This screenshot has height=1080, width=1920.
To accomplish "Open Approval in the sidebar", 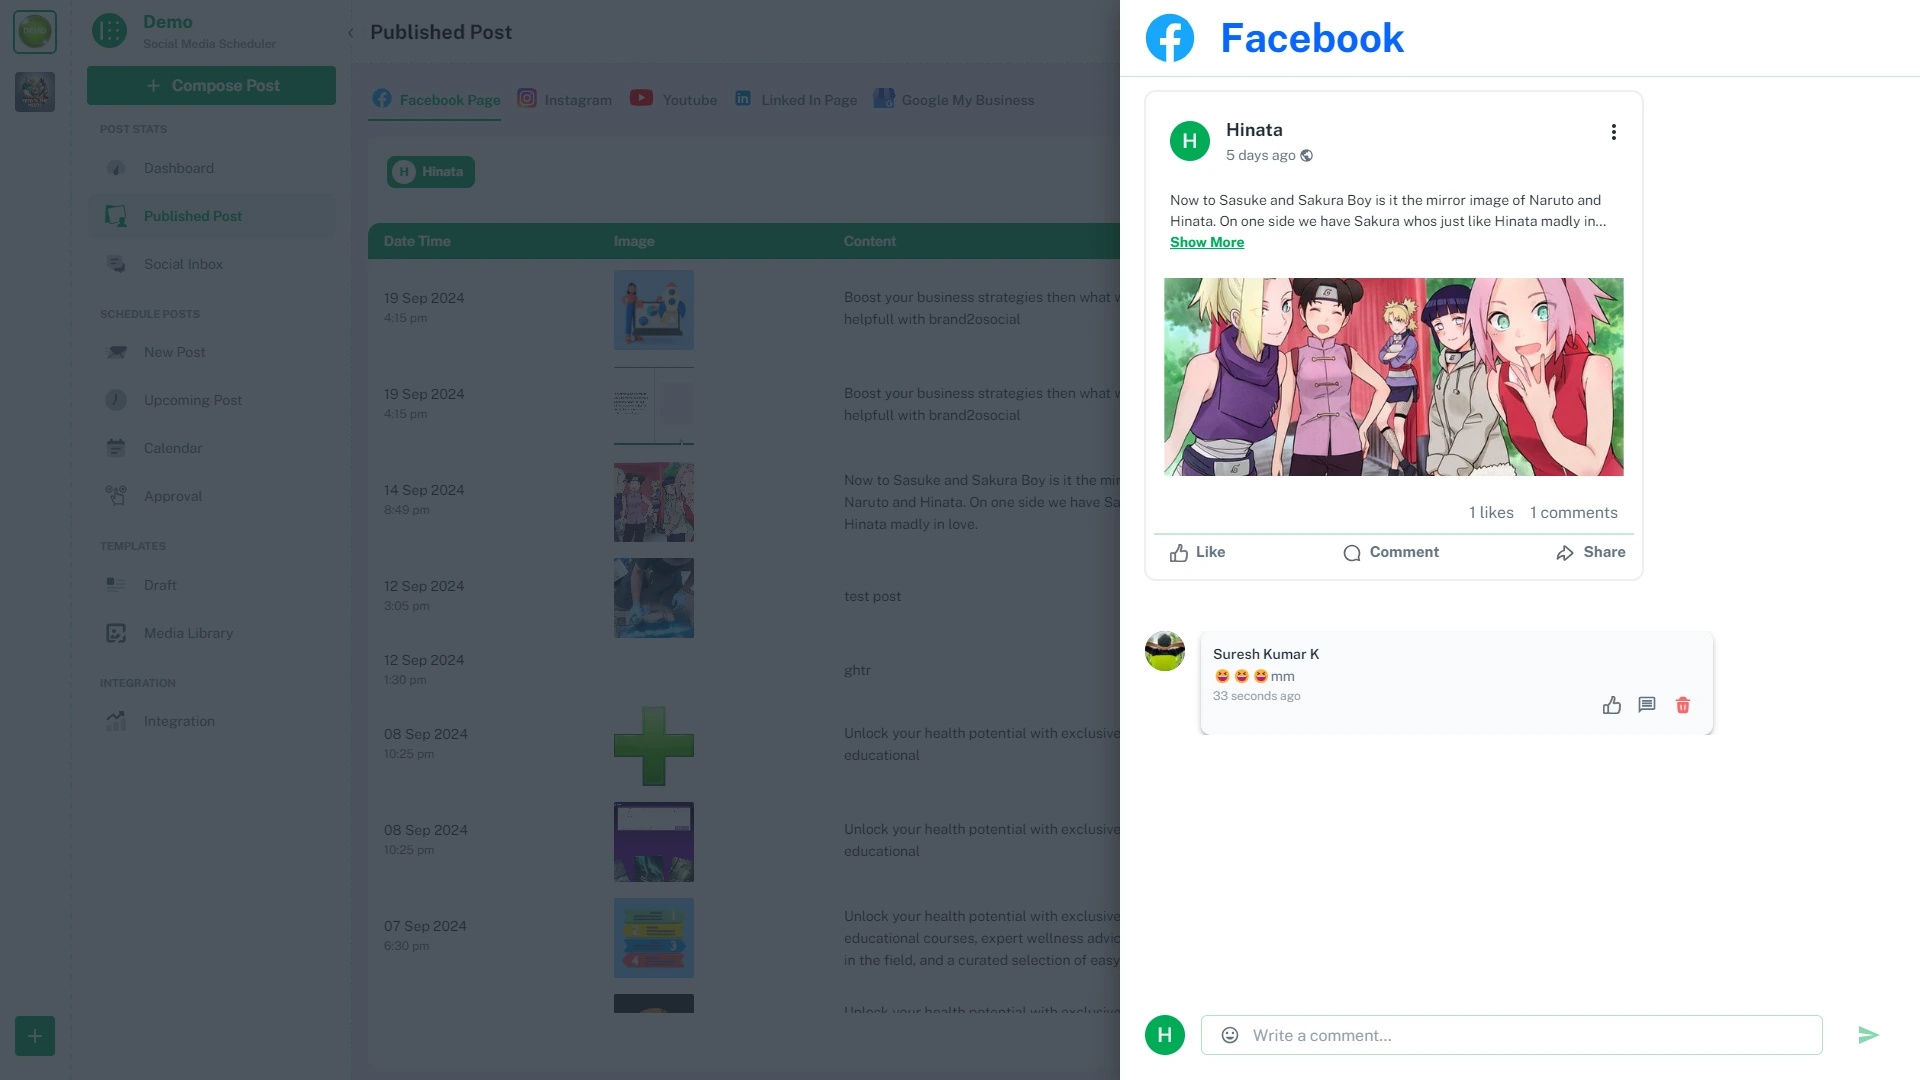I will tap(211, 496).
